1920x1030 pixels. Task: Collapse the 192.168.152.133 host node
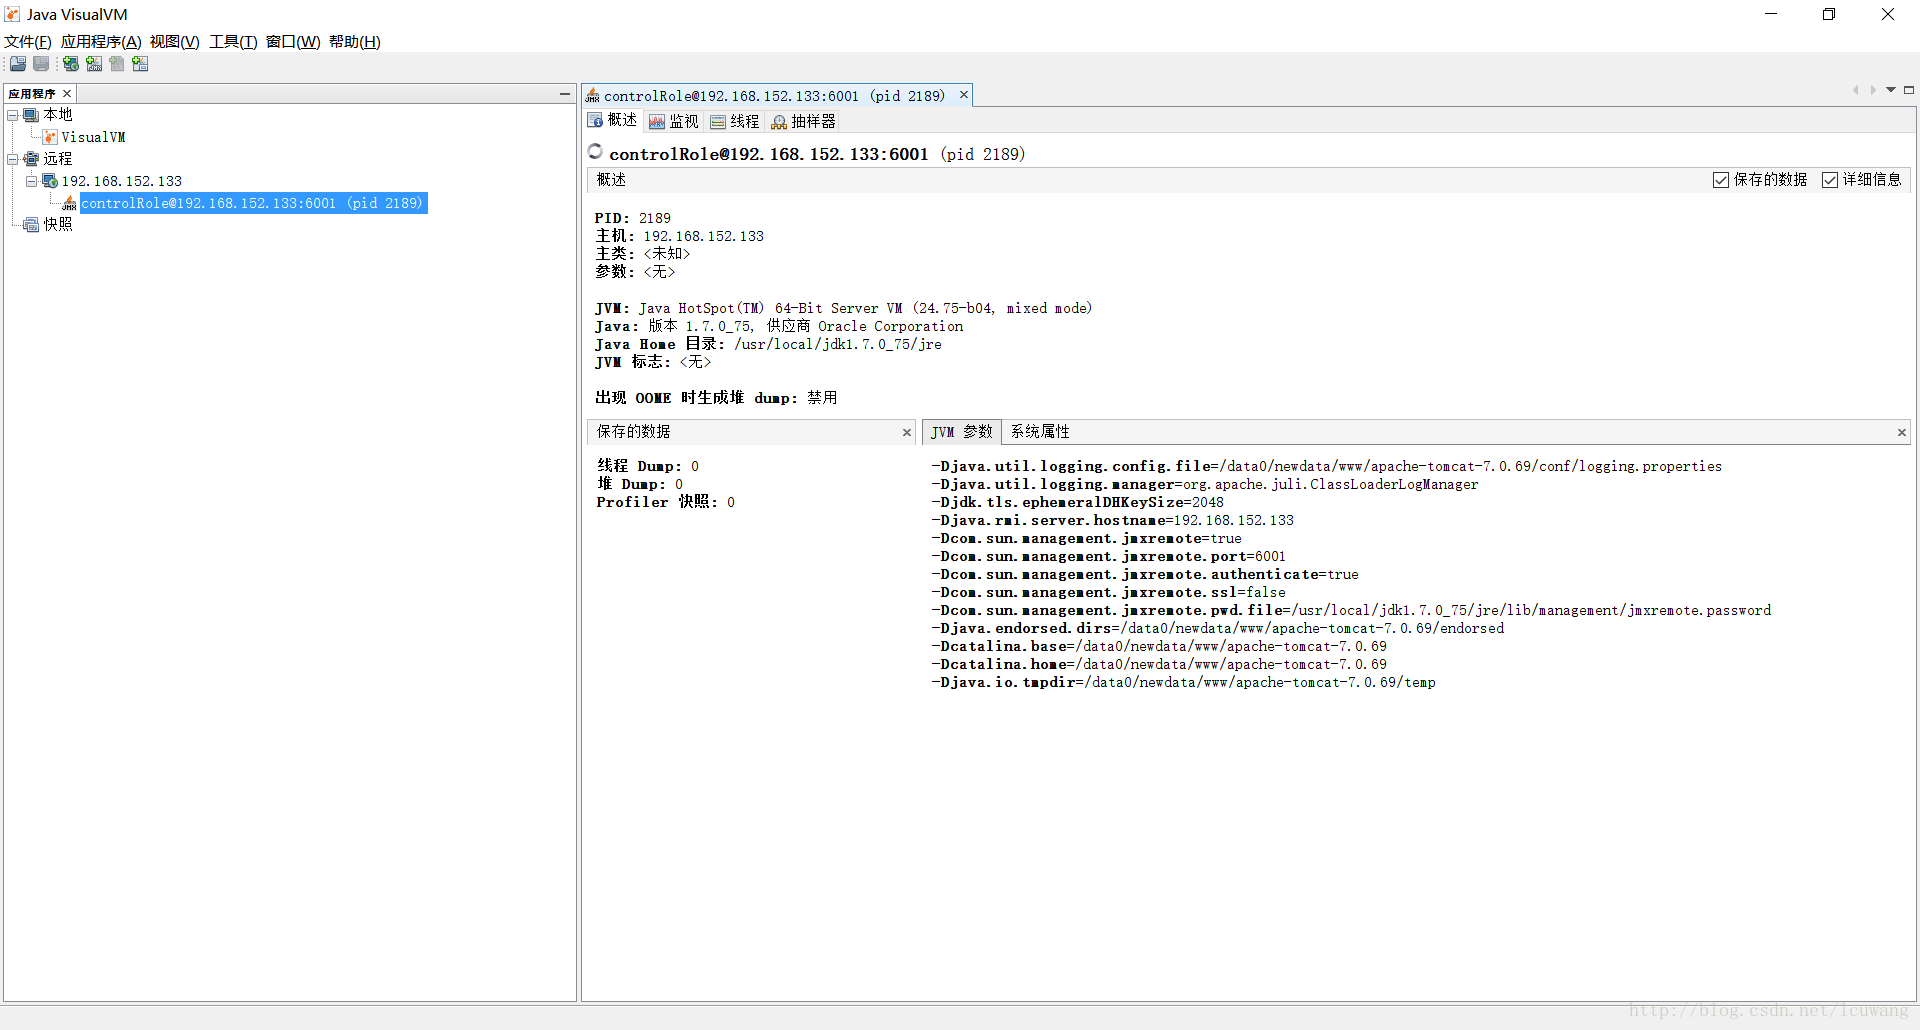coord(31,181)
